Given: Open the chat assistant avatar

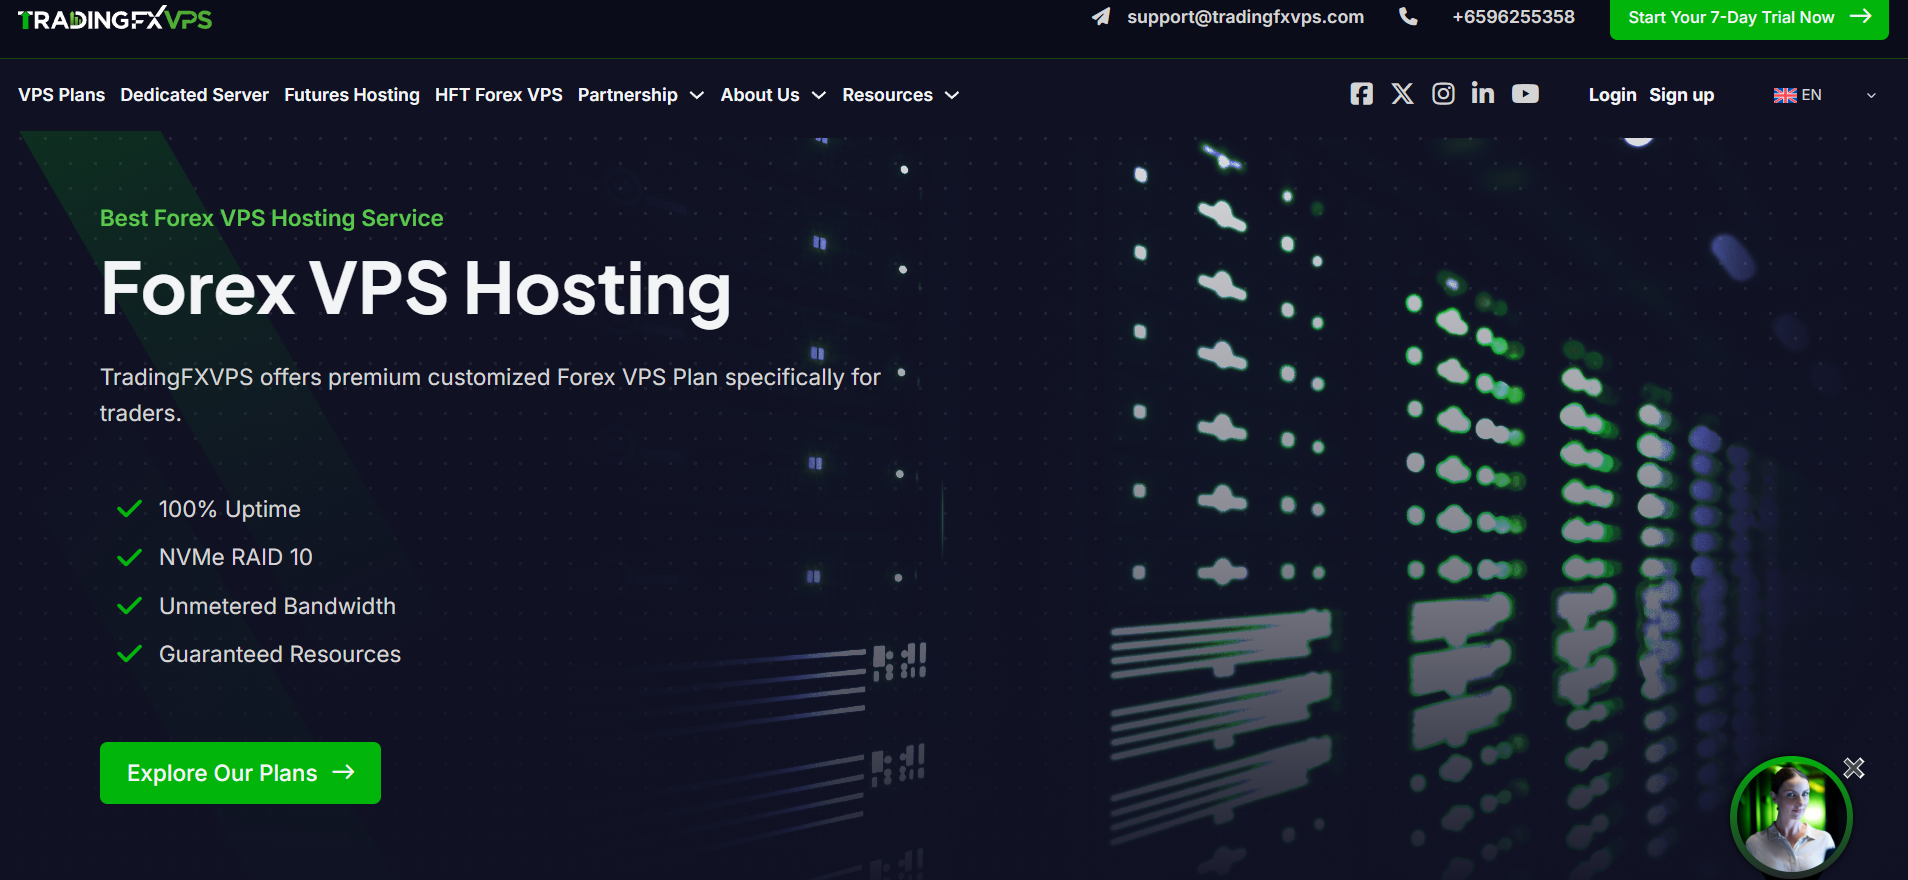Looking at the screenshot, I should [1791, 816].
